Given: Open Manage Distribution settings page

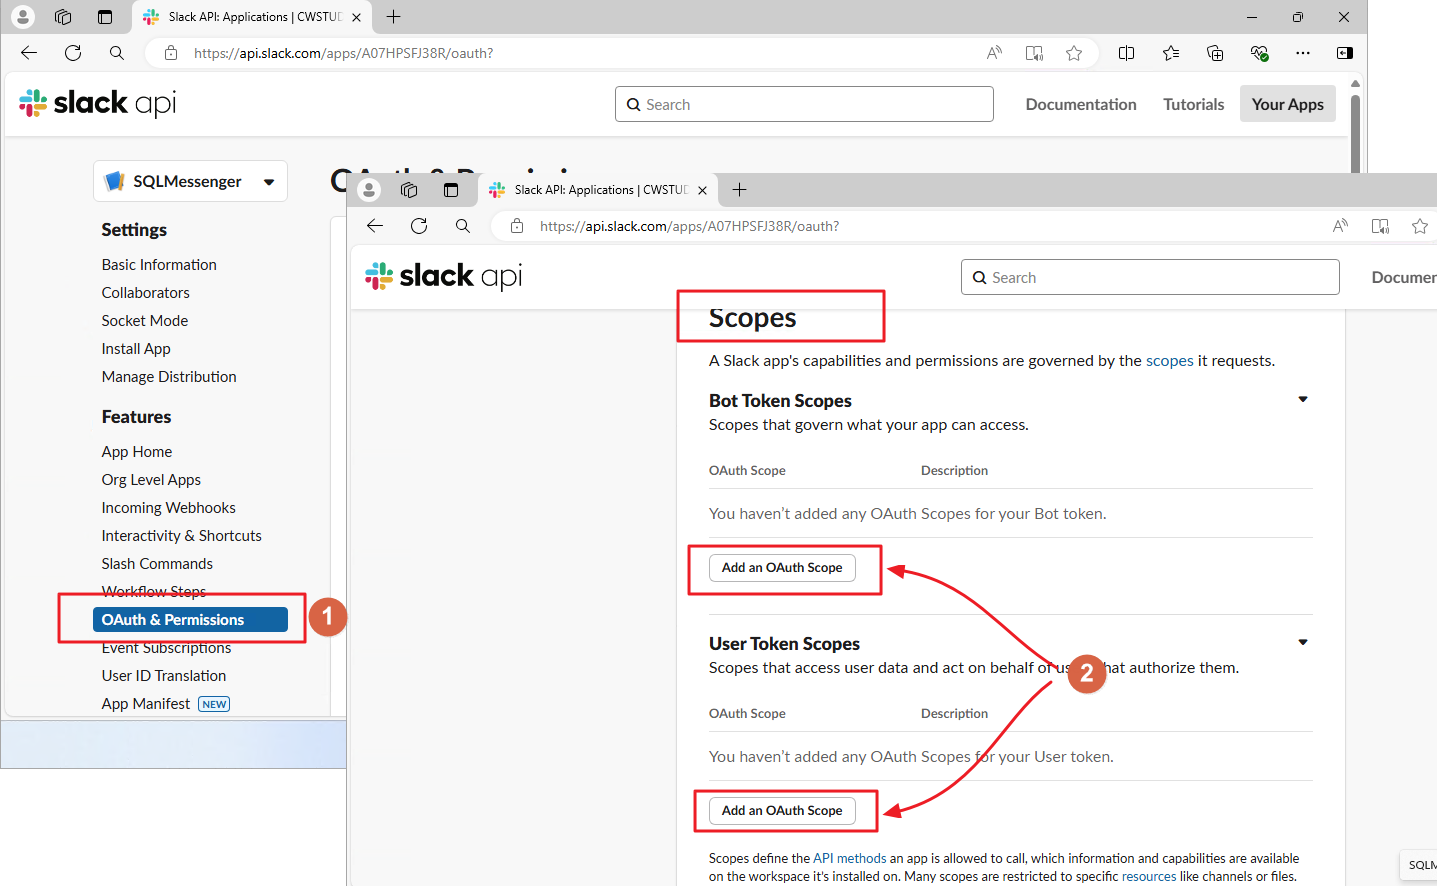Looking at the screenshot, I should point(169,377).
